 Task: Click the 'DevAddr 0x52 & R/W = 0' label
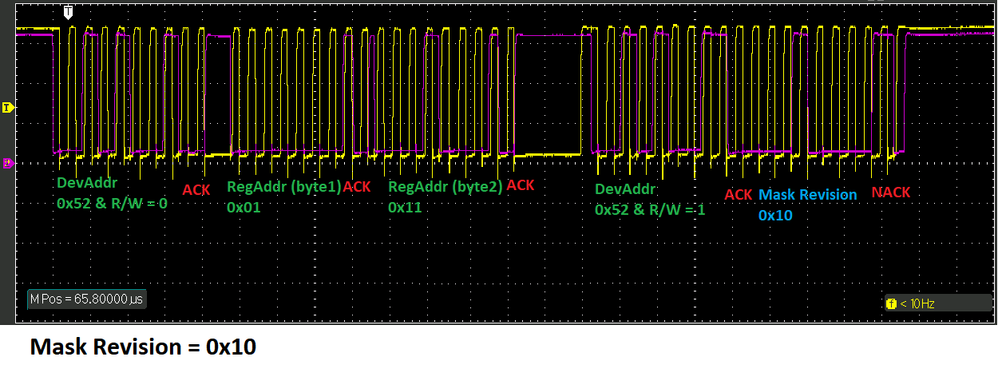(x=112, y=194)
